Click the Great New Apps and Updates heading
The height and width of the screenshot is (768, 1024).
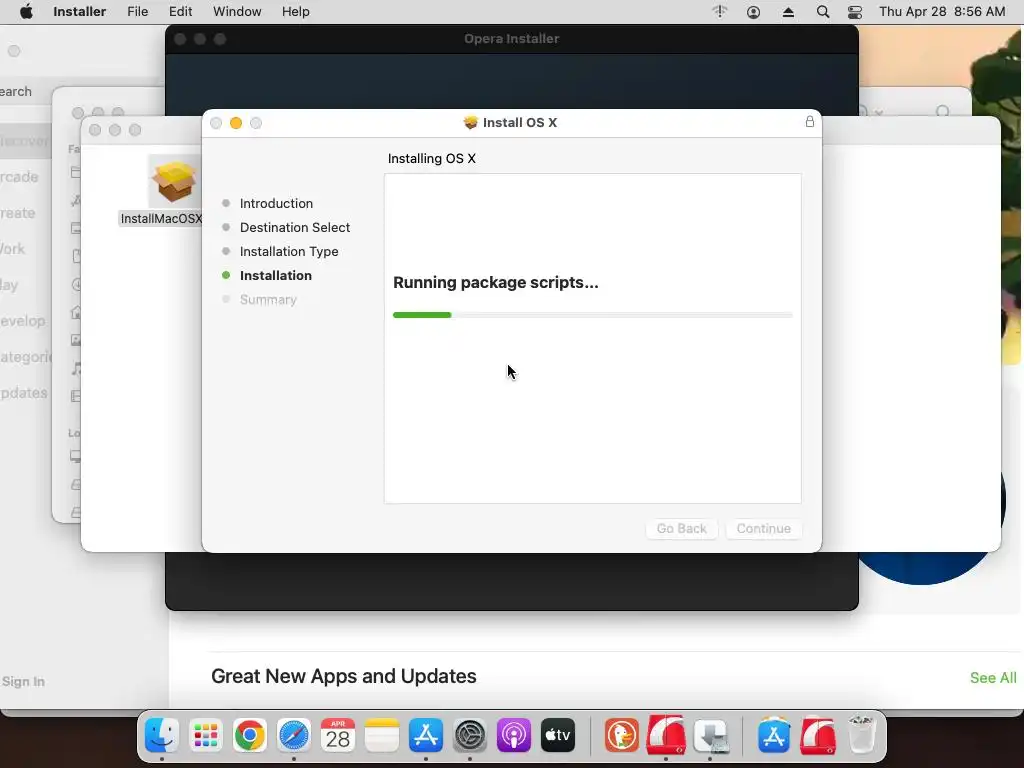point(344,676)
